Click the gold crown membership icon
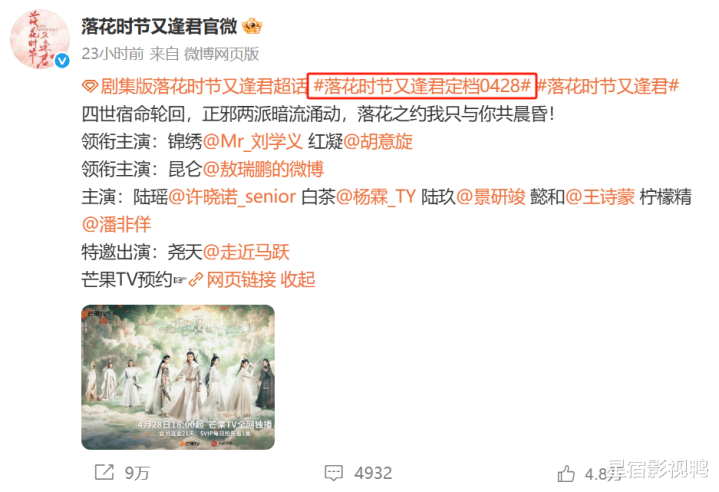Viewport: 719px width, 492px height. click(x=252, y=26)
